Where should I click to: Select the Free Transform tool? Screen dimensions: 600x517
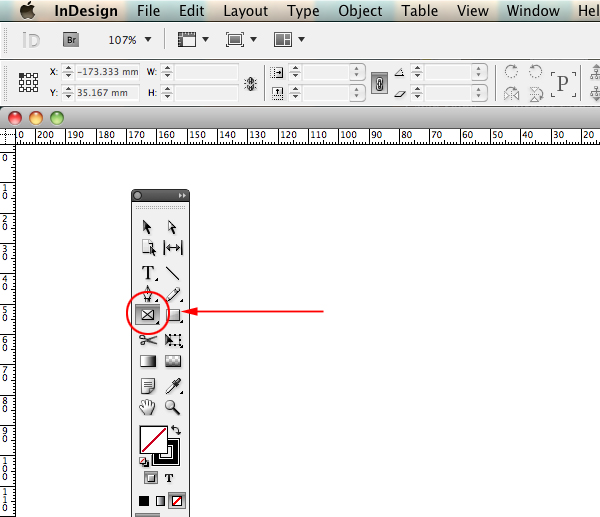173,340
